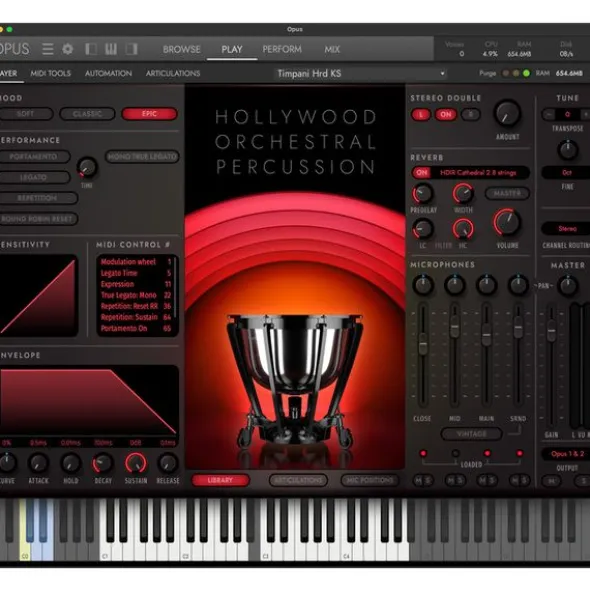Click the red LIBRARY button
Screen dimensions: 590x591
click(220, 480)
